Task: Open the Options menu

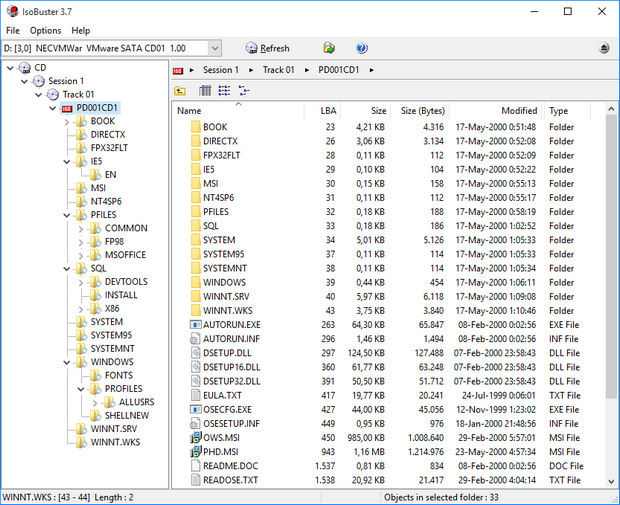Action: 45,31
